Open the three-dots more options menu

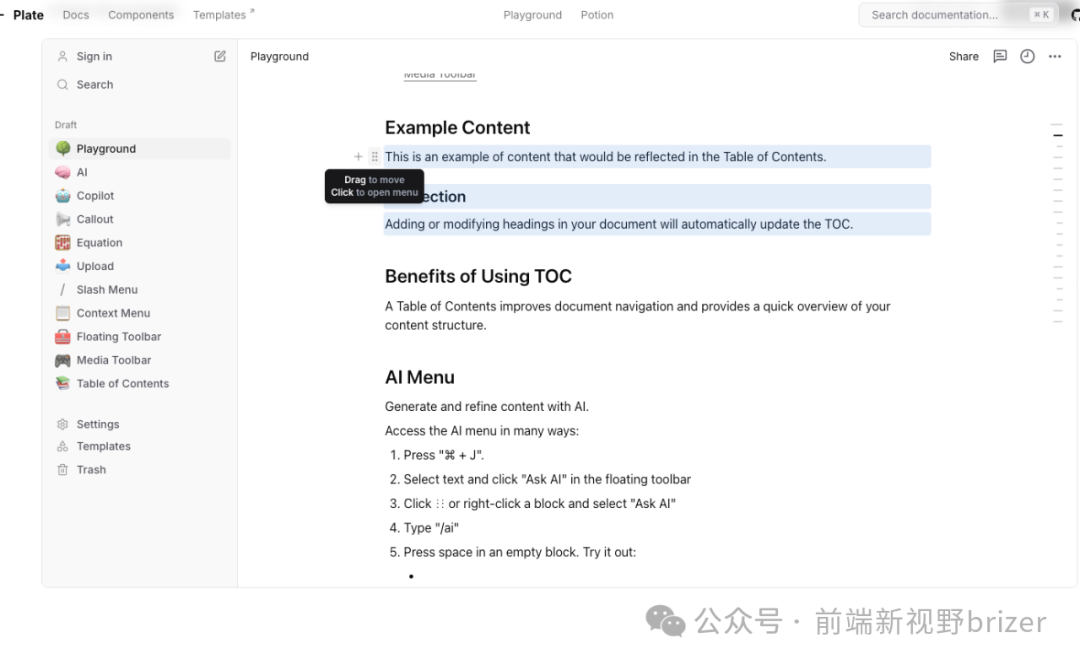coord(1055,57)
